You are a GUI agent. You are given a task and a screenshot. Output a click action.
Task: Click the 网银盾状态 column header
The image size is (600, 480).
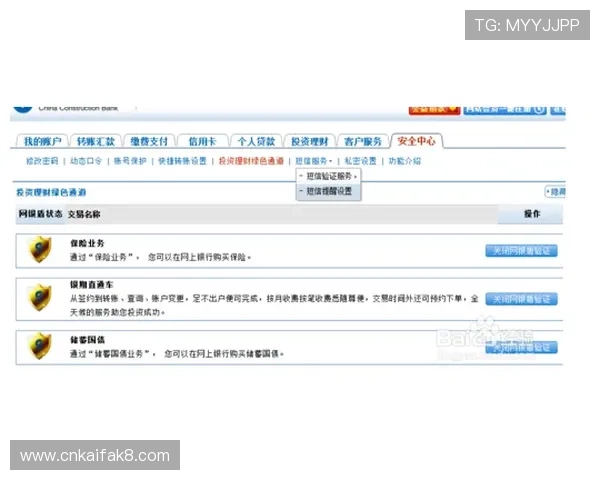(41, 214)
